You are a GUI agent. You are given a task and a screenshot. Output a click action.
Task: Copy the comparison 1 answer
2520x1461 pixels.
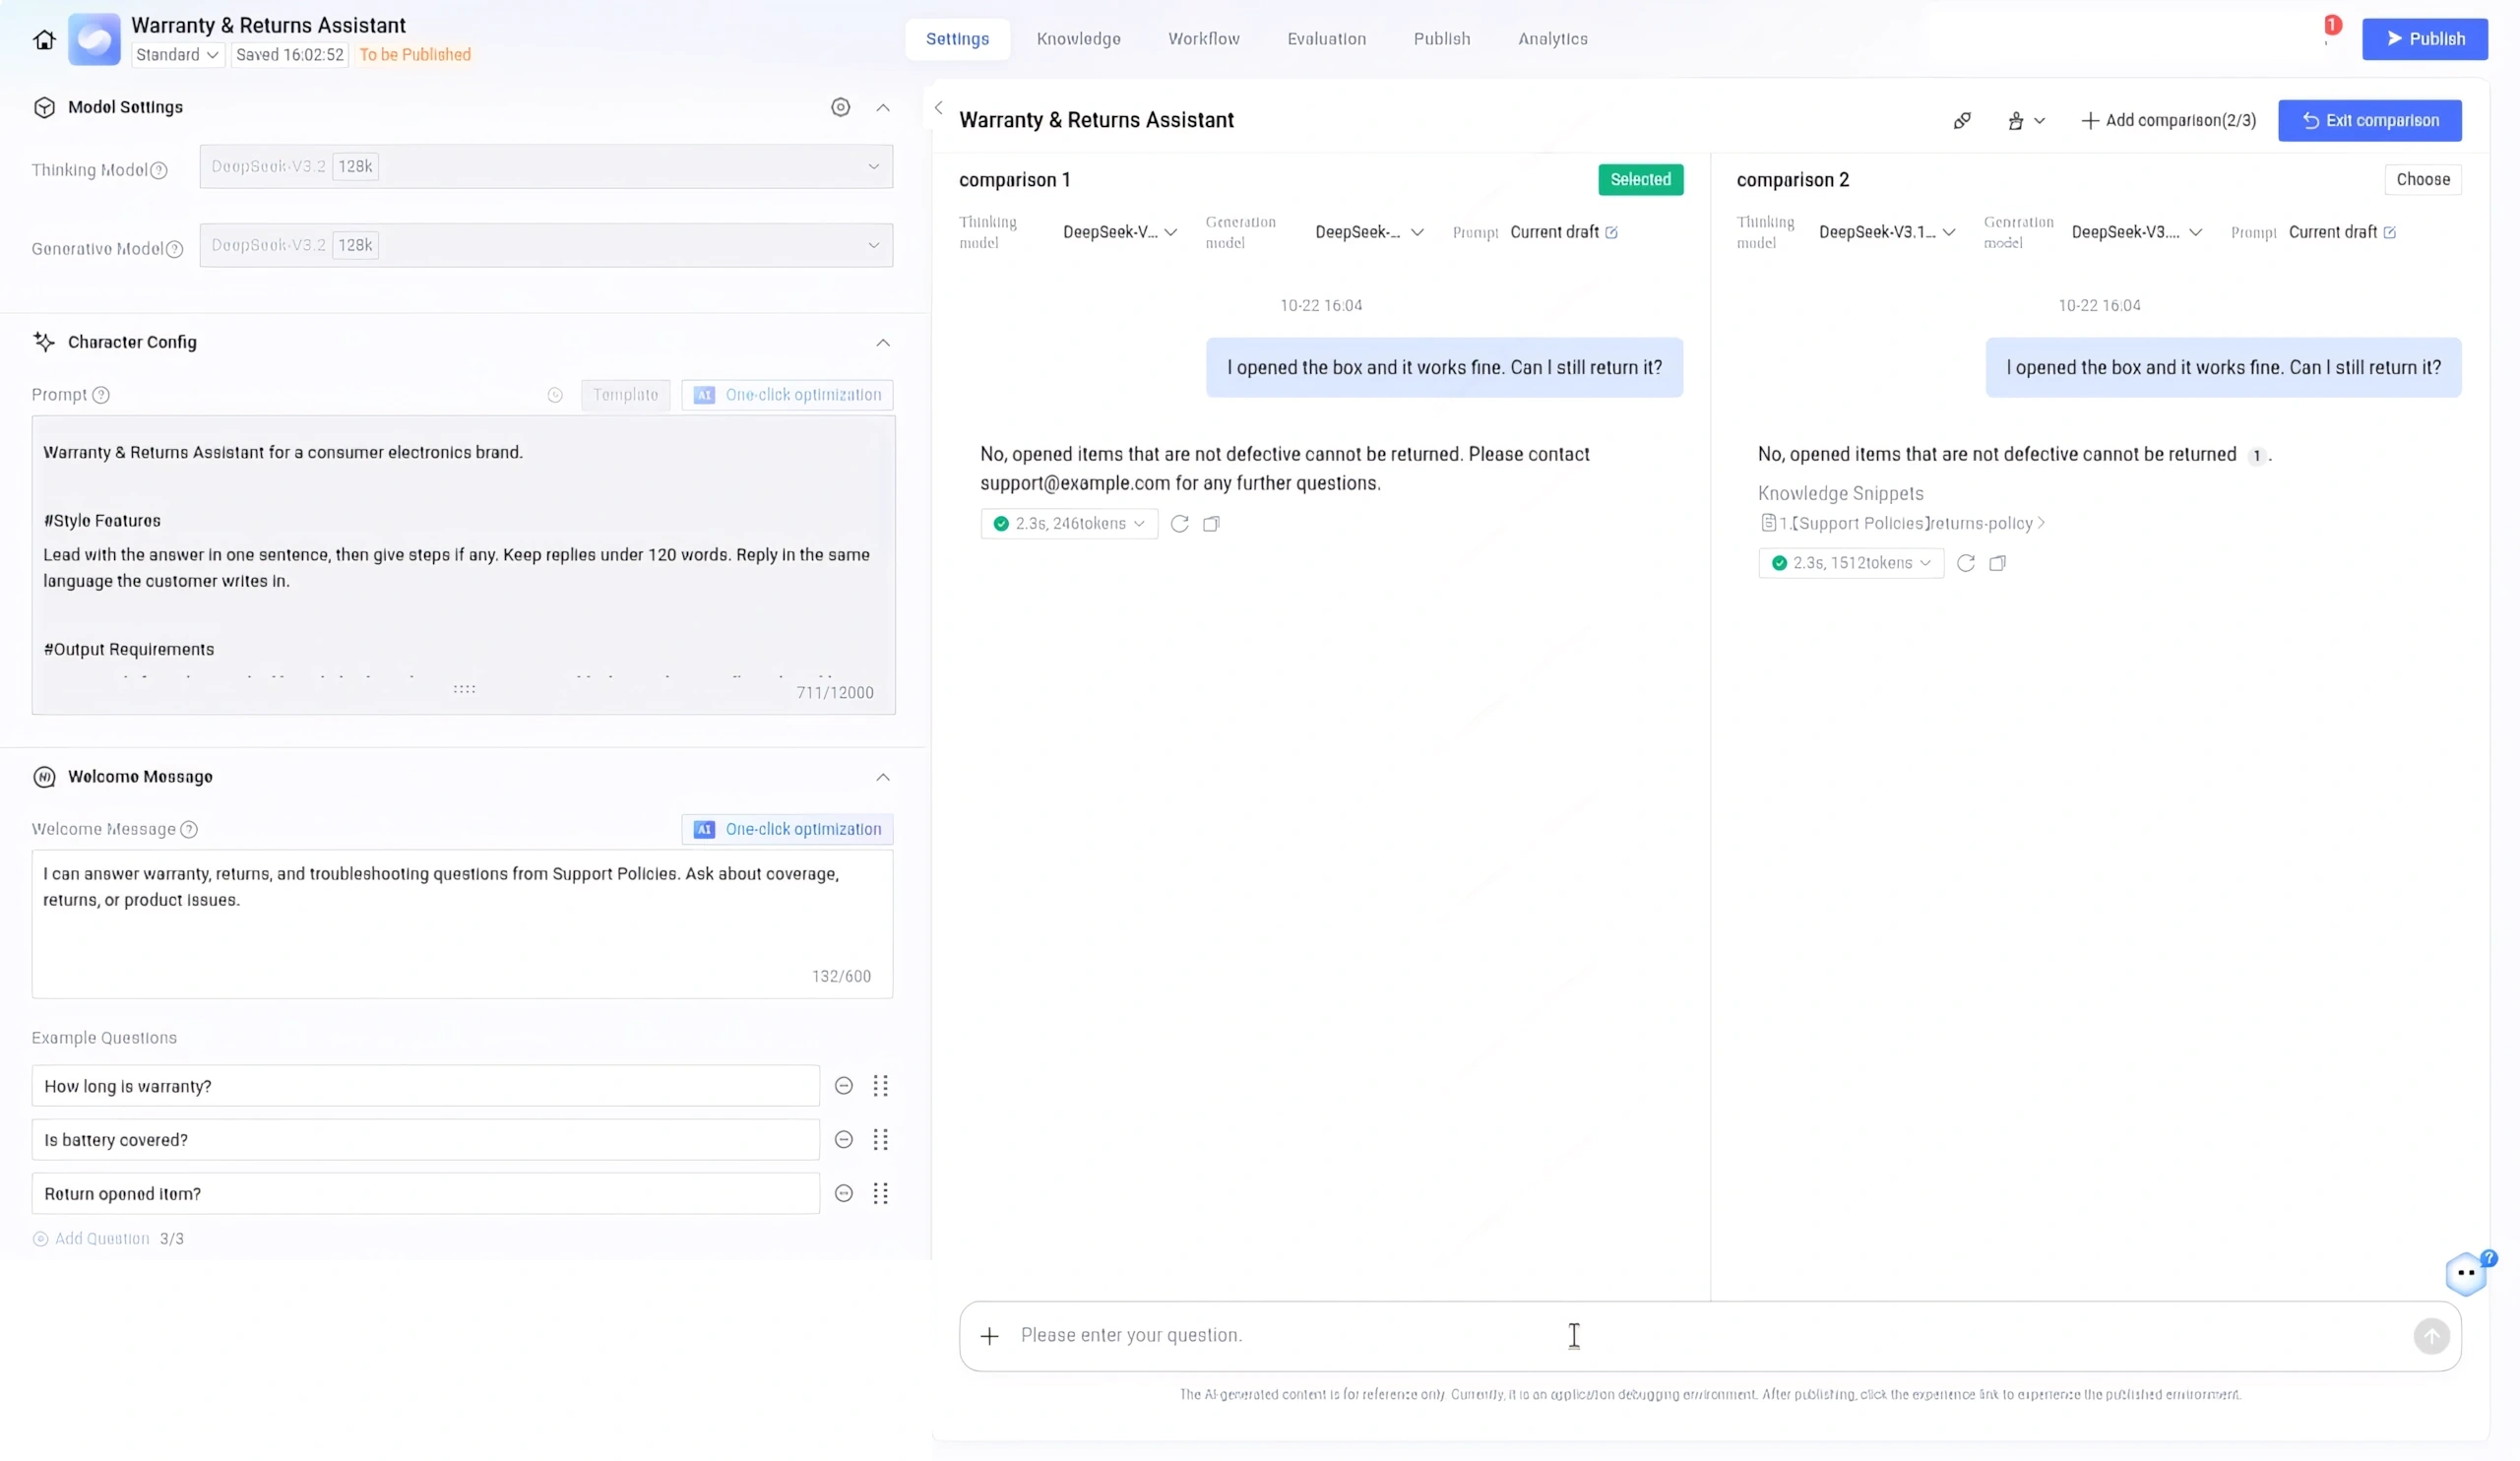pyautogui.click(x=1211, y=523)
